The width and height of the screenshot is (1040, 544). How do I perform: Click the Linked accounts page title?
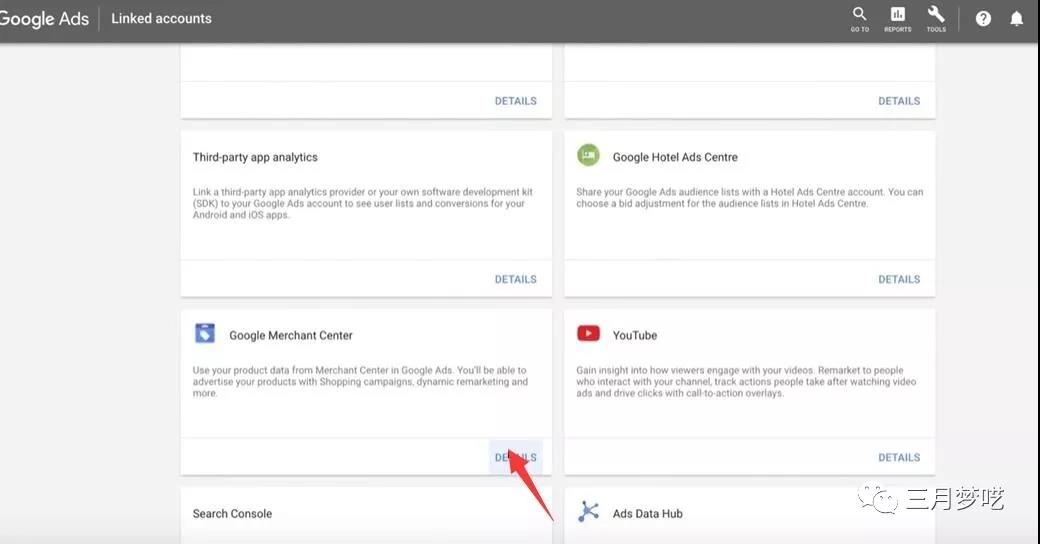pos(161,19)
